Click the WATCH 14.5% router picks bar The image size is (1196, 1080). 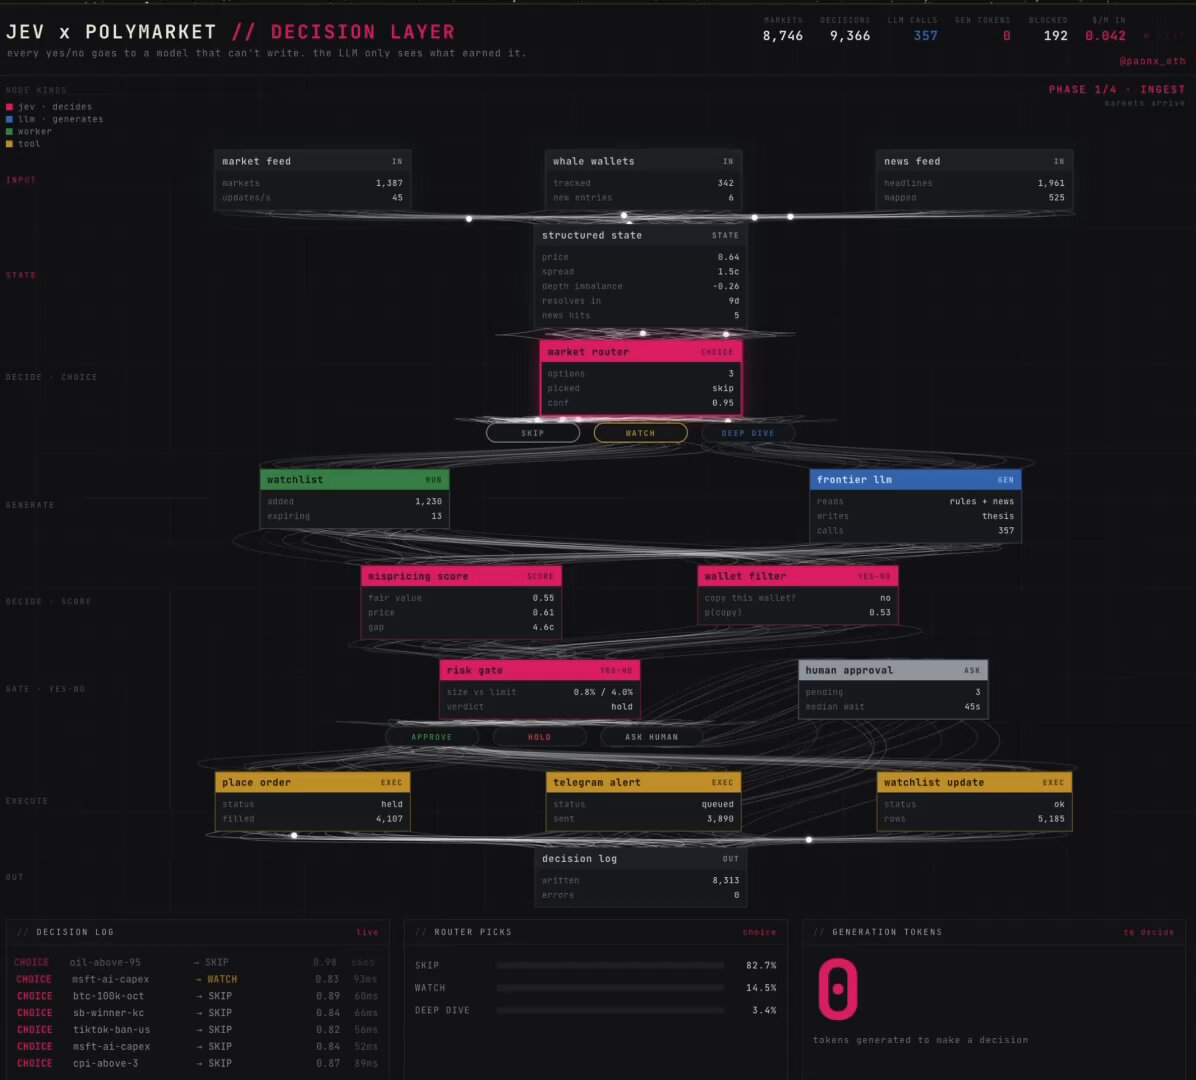click(x=610, y=988)
